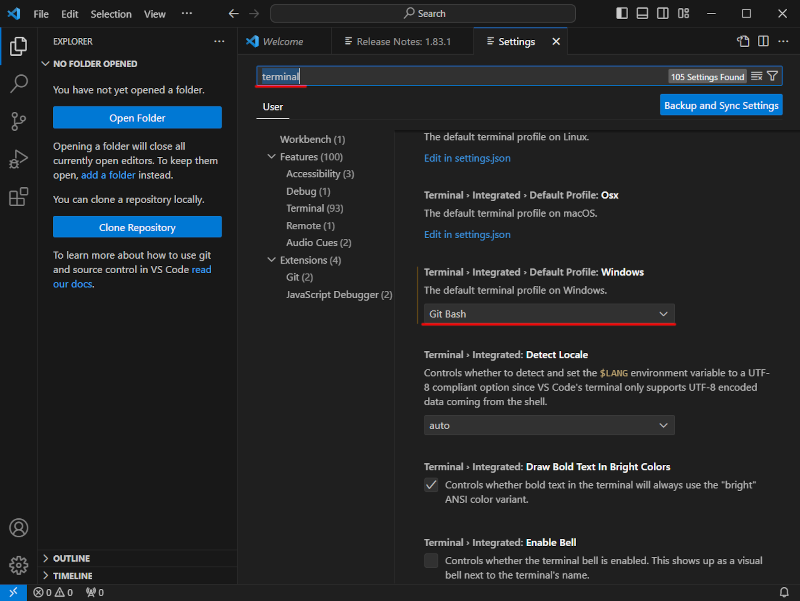Split the editor to the right
The height and width of the screenshot is (601, 800).
763,41
